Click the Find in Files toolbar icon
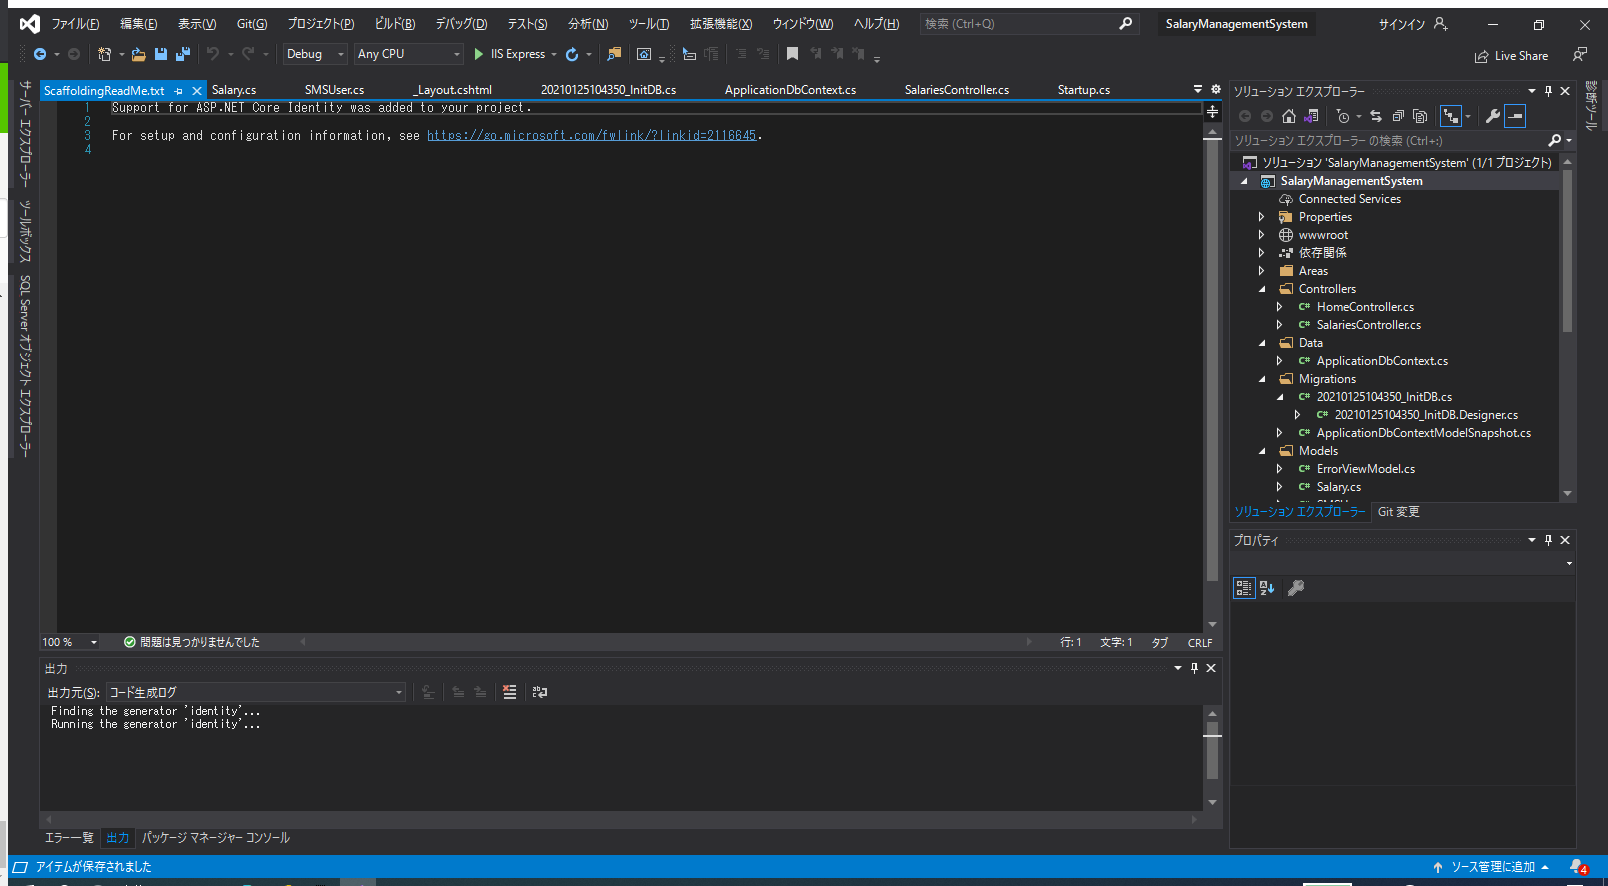 [614, 54]
